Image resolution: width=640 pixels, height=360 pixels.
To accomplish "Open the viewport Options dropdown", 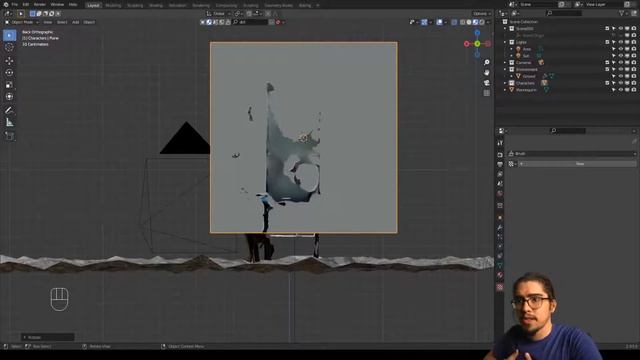I will tap(482, 13).
